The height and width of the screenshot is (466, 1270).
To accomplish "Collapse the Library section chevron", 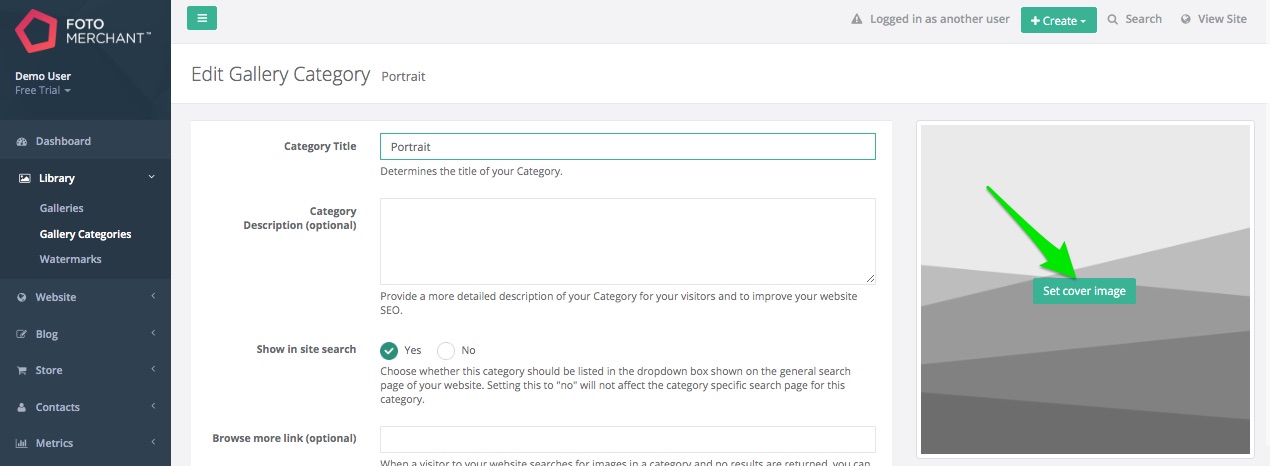I will [x=152, y=178].
